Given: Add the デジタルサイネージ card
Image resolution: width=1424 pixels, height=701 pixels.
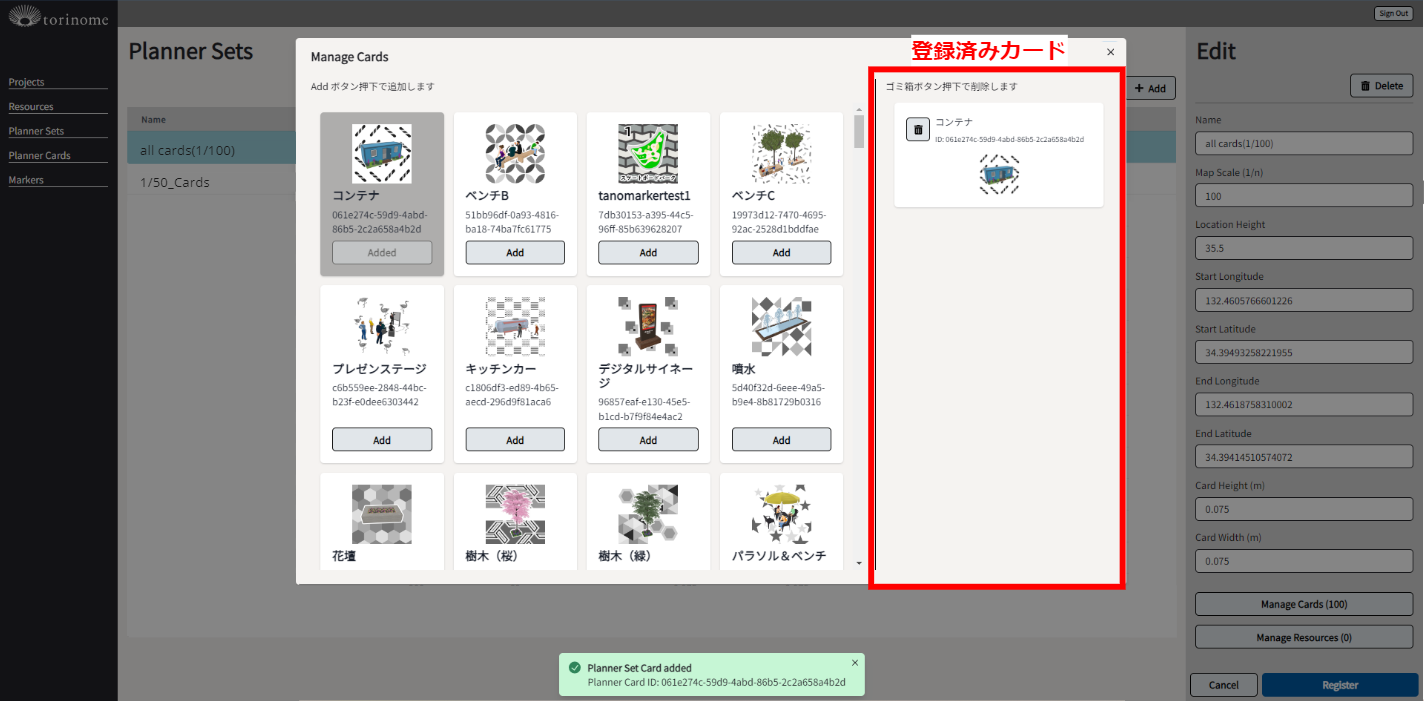Looking at the screenshot, I should click(648, 440).
